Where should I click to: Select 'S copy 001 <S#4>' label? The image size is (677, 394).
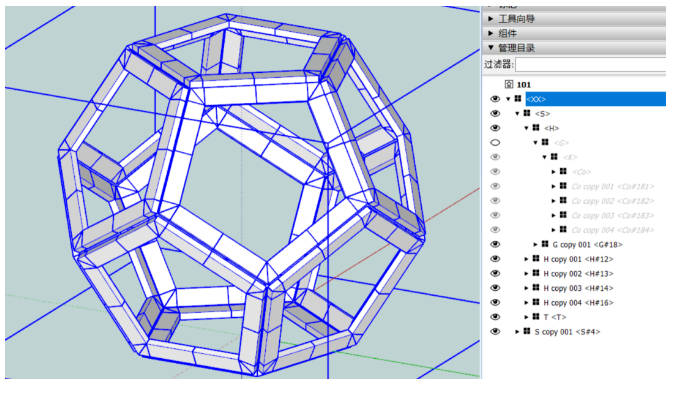pyautogui.click(x=567, y=332)
